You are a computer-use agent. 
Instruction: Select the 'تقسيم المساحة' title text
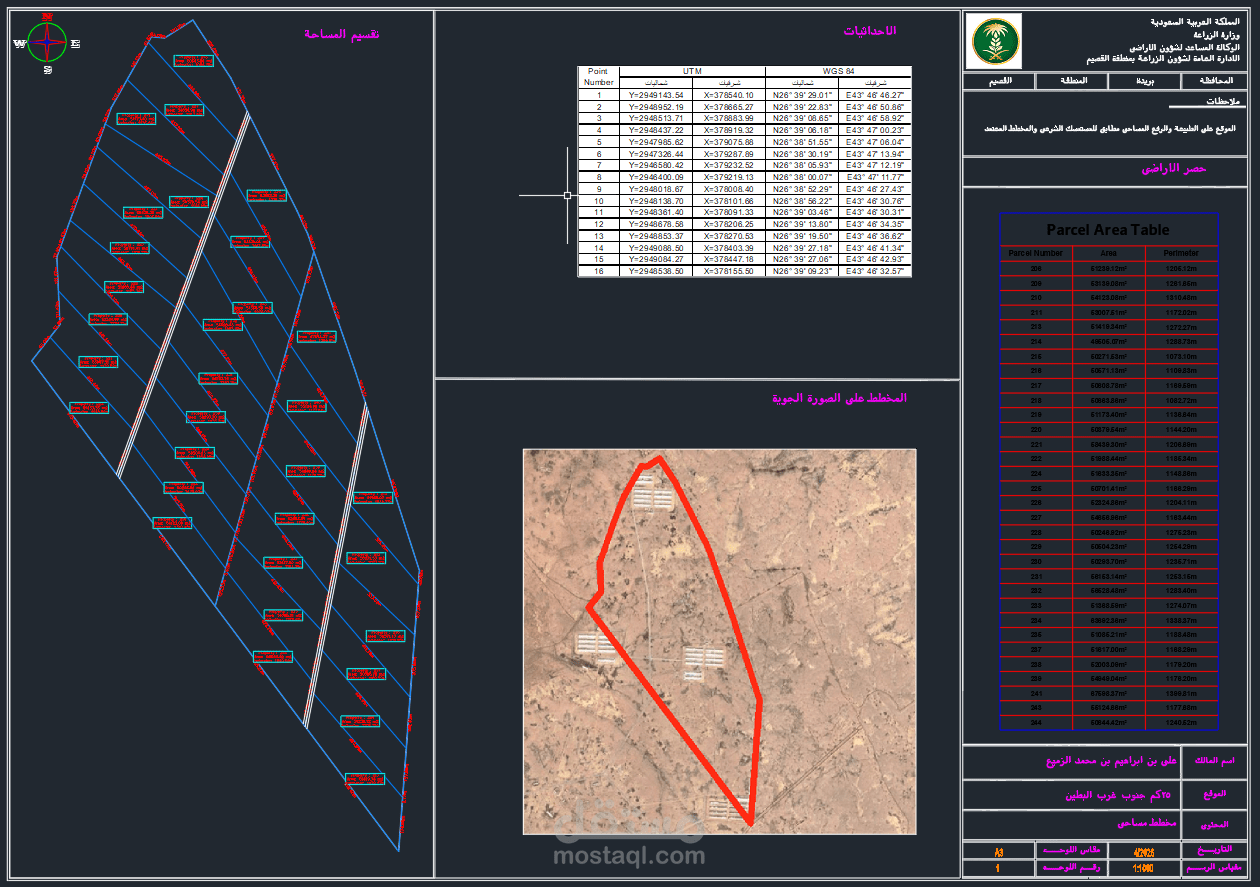342,34
